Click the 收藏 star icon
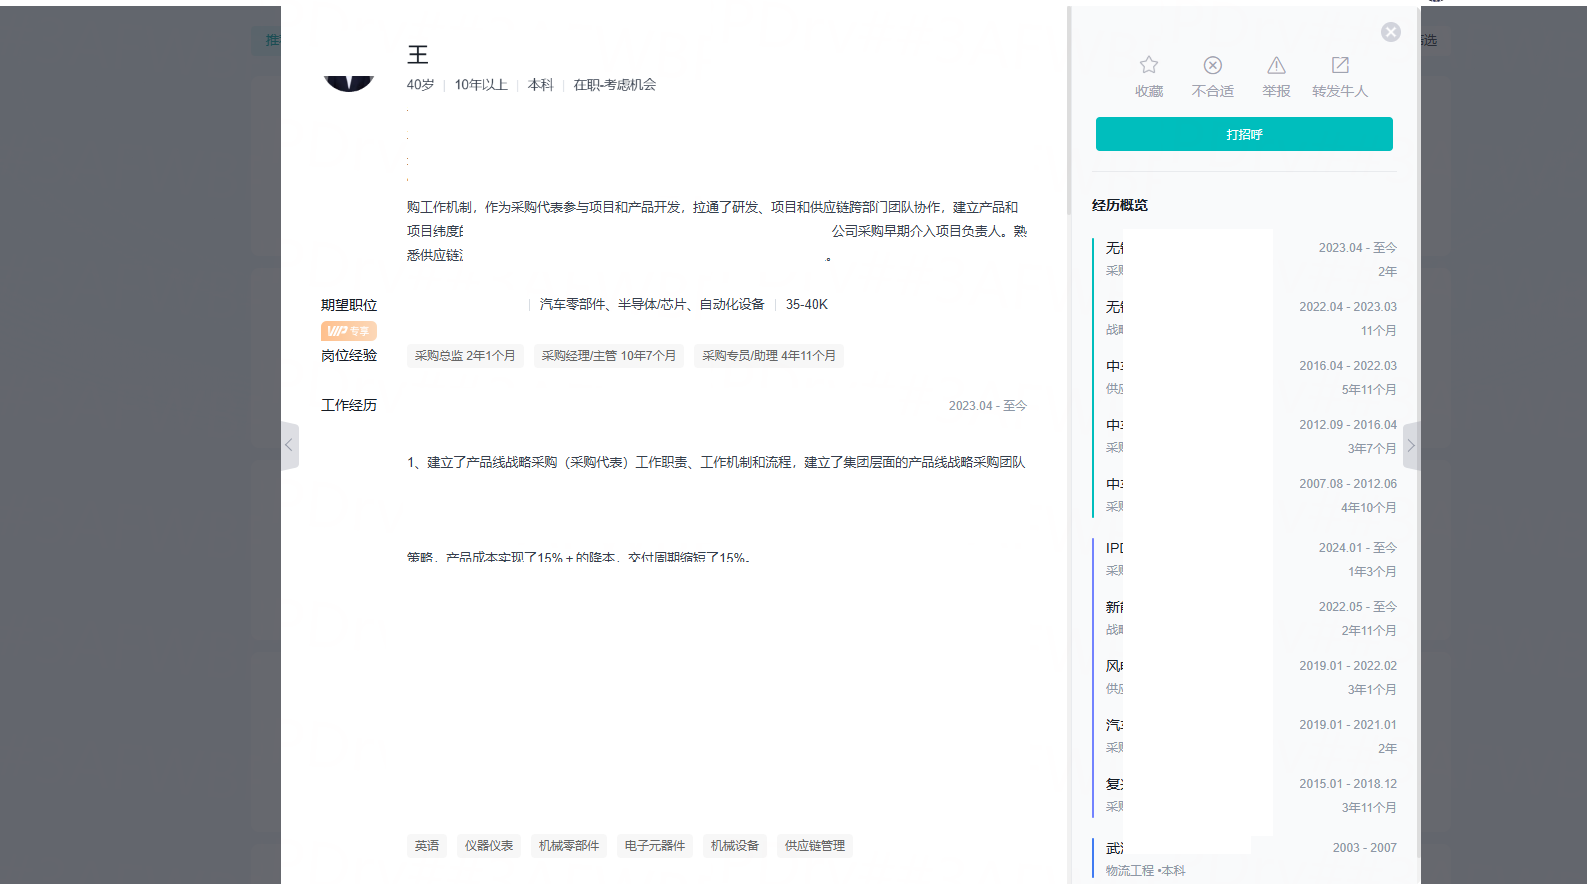The height and width of the screenshot is (884, 1587). 1149,65
